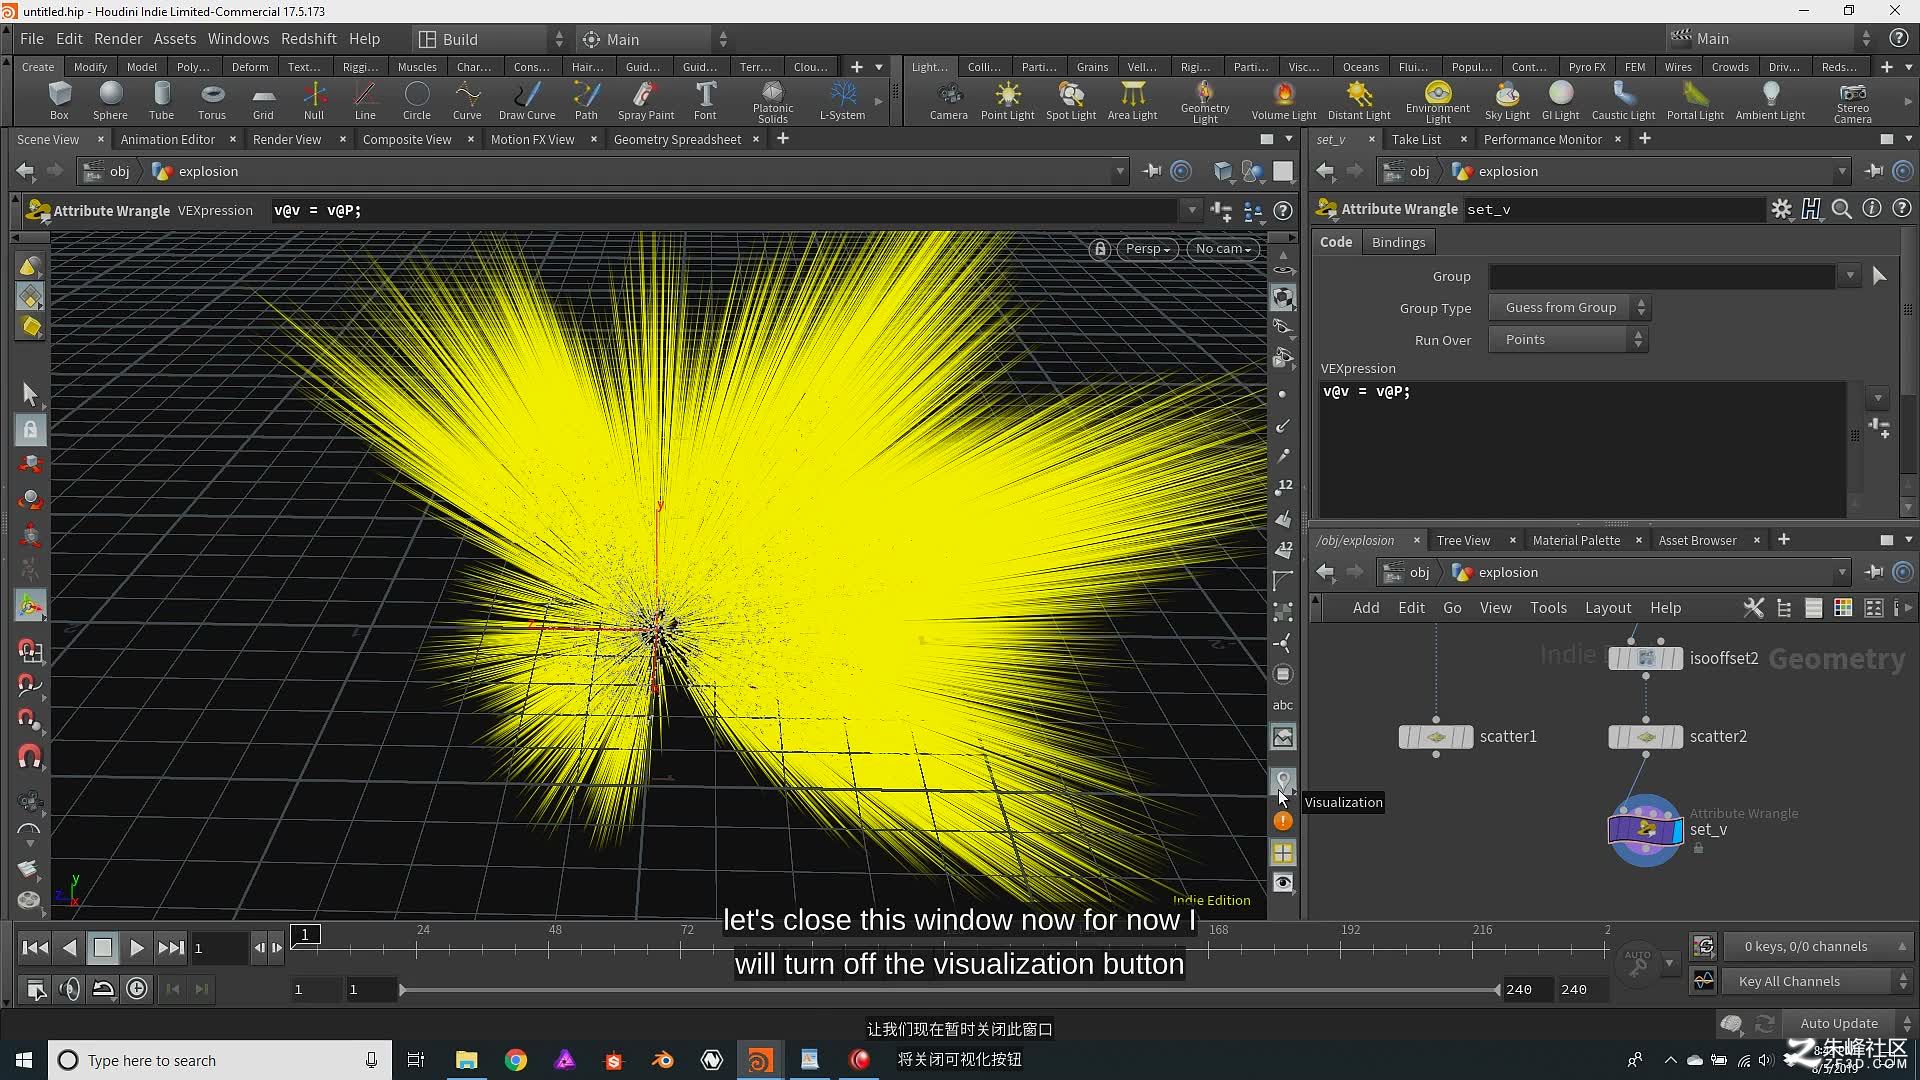Viewport: 1920px width, 1080px height.
Task: Open the Key All Channels dropdown
Action: (1817, 982)
